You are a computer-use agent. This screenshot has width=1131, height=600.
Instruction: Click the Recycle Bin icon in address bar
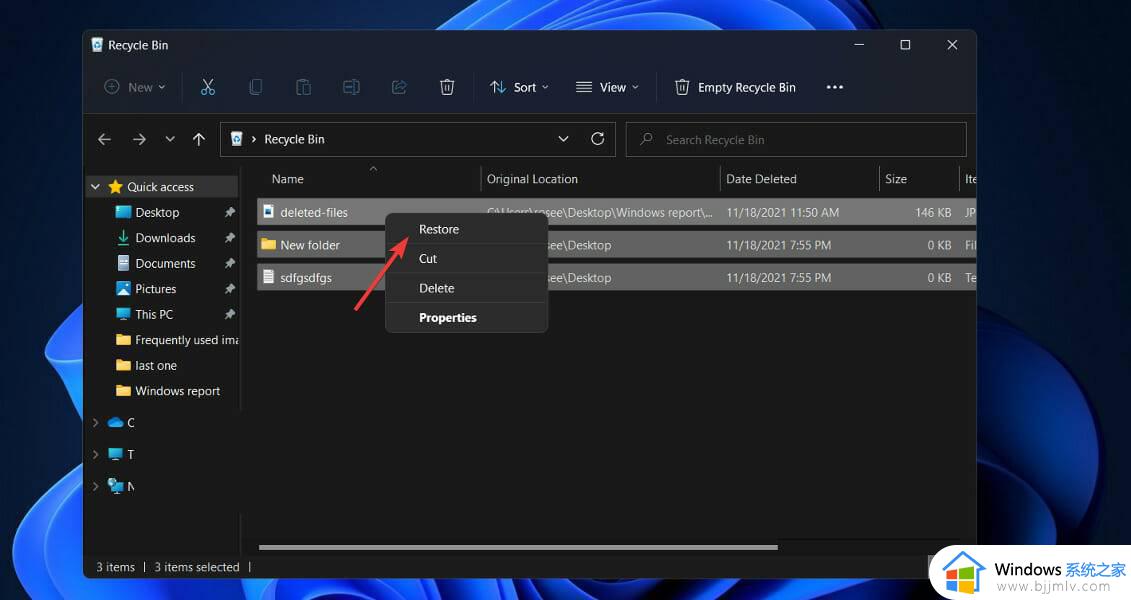(236, 138)
